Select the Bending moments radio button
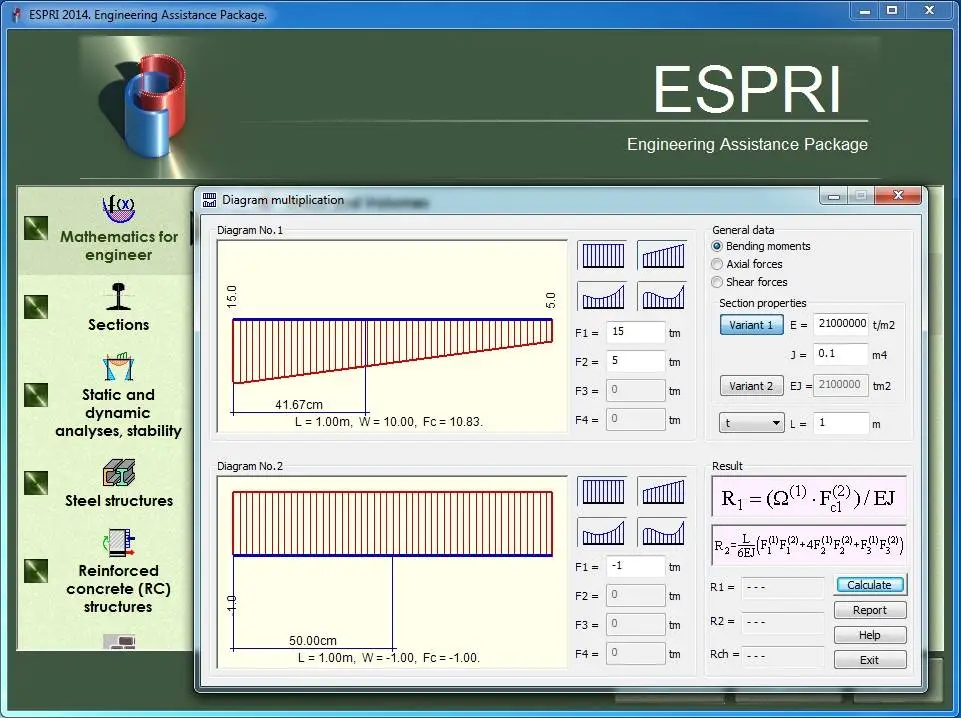 tap(716, 246)
